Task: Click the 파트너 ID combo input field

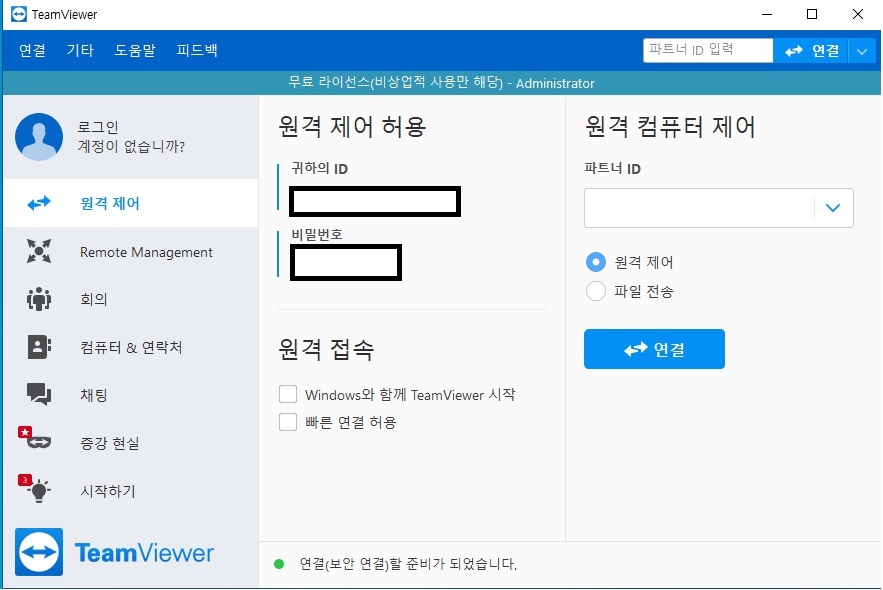Action: pos(699,208)
